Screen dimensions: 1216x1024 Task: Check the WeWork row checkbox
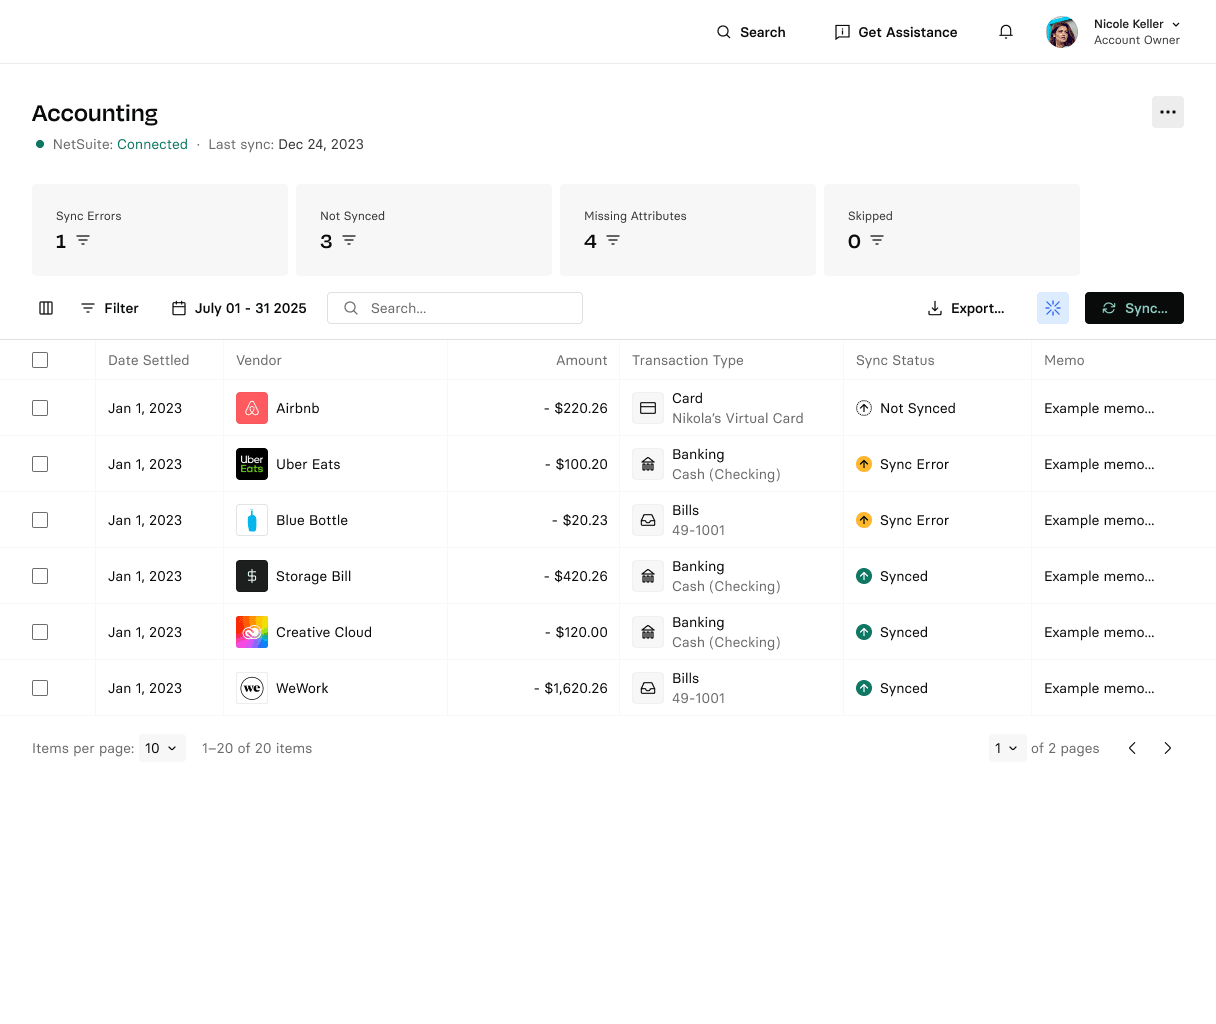[x=40, y=688]
